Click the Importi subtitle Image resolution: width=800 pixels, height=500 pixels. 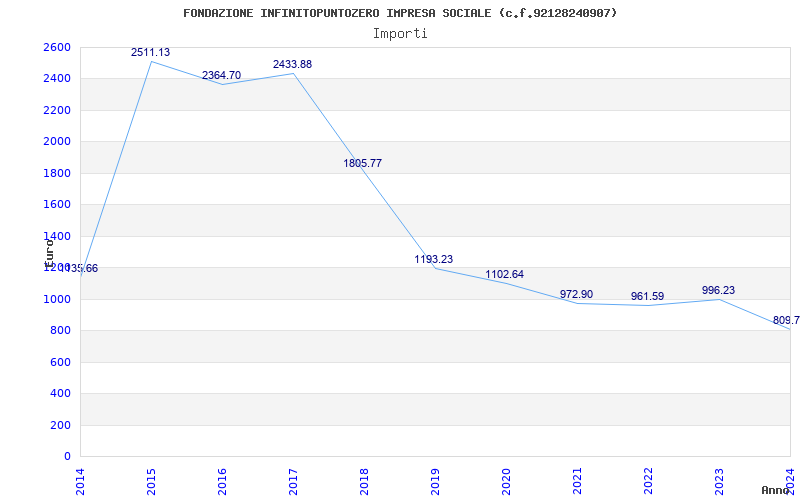(400, 34)
